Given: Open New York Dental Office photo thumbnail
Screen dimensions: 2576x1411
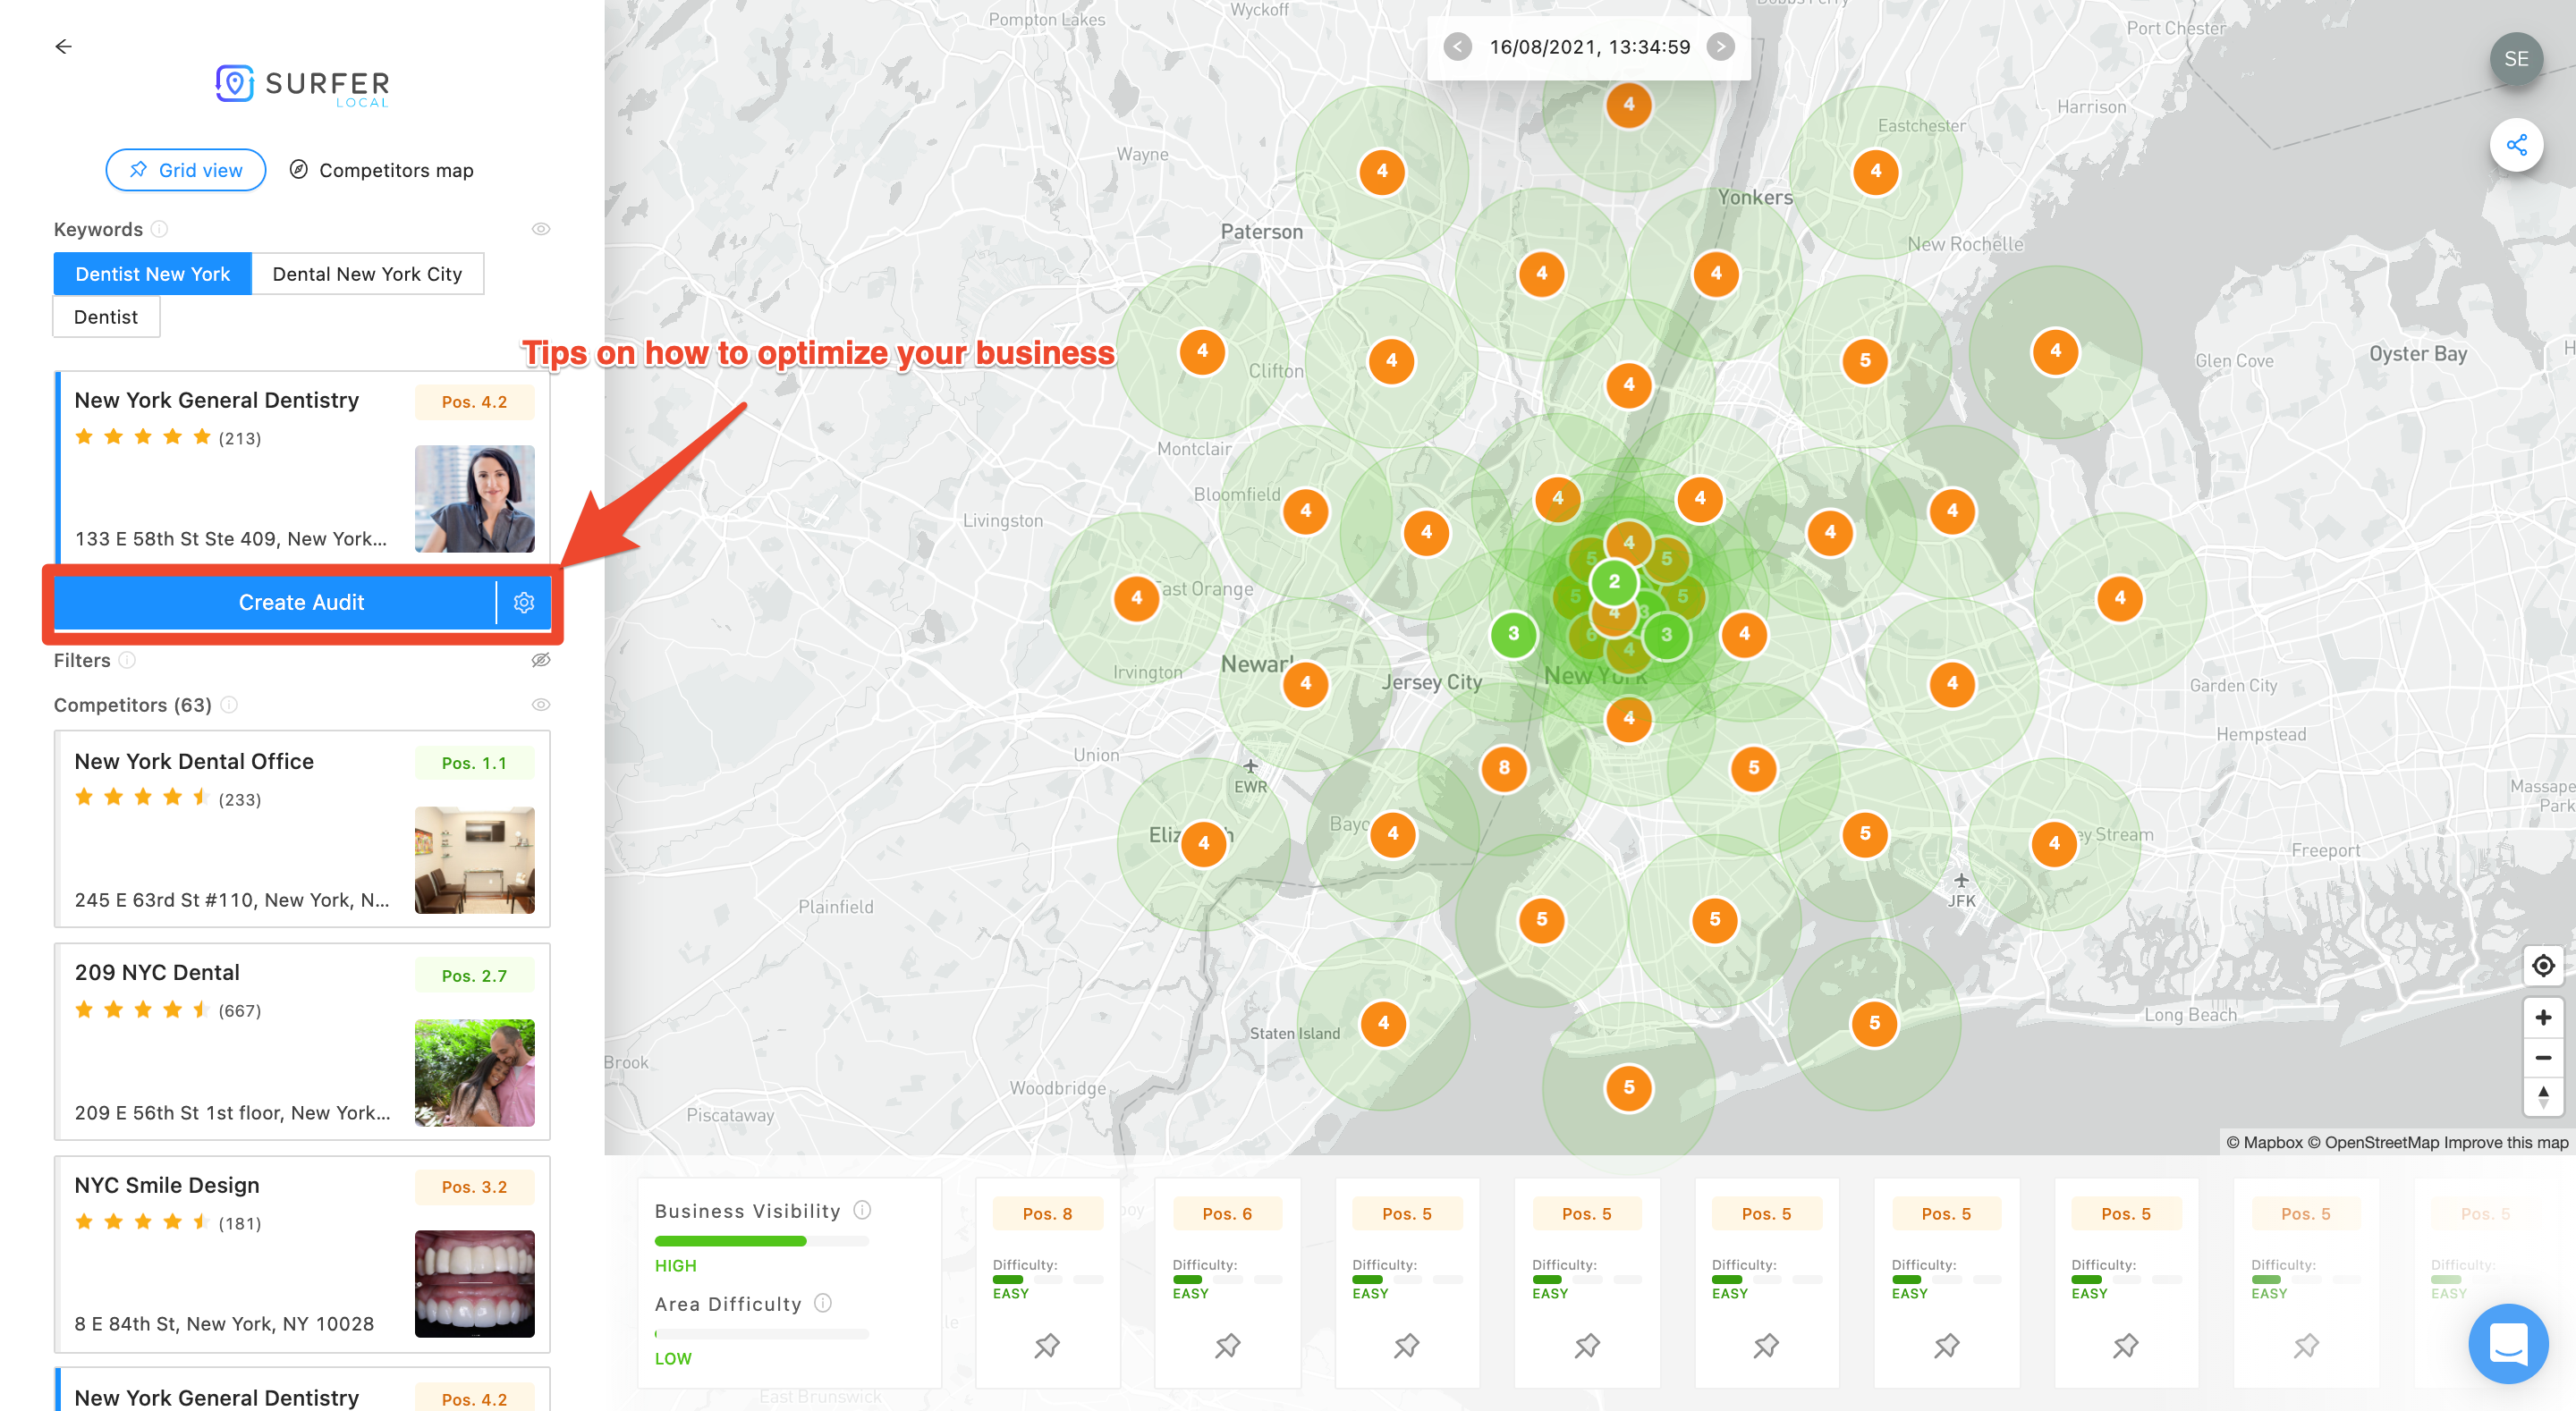Looking at the screenshot, I should (474, 860).
